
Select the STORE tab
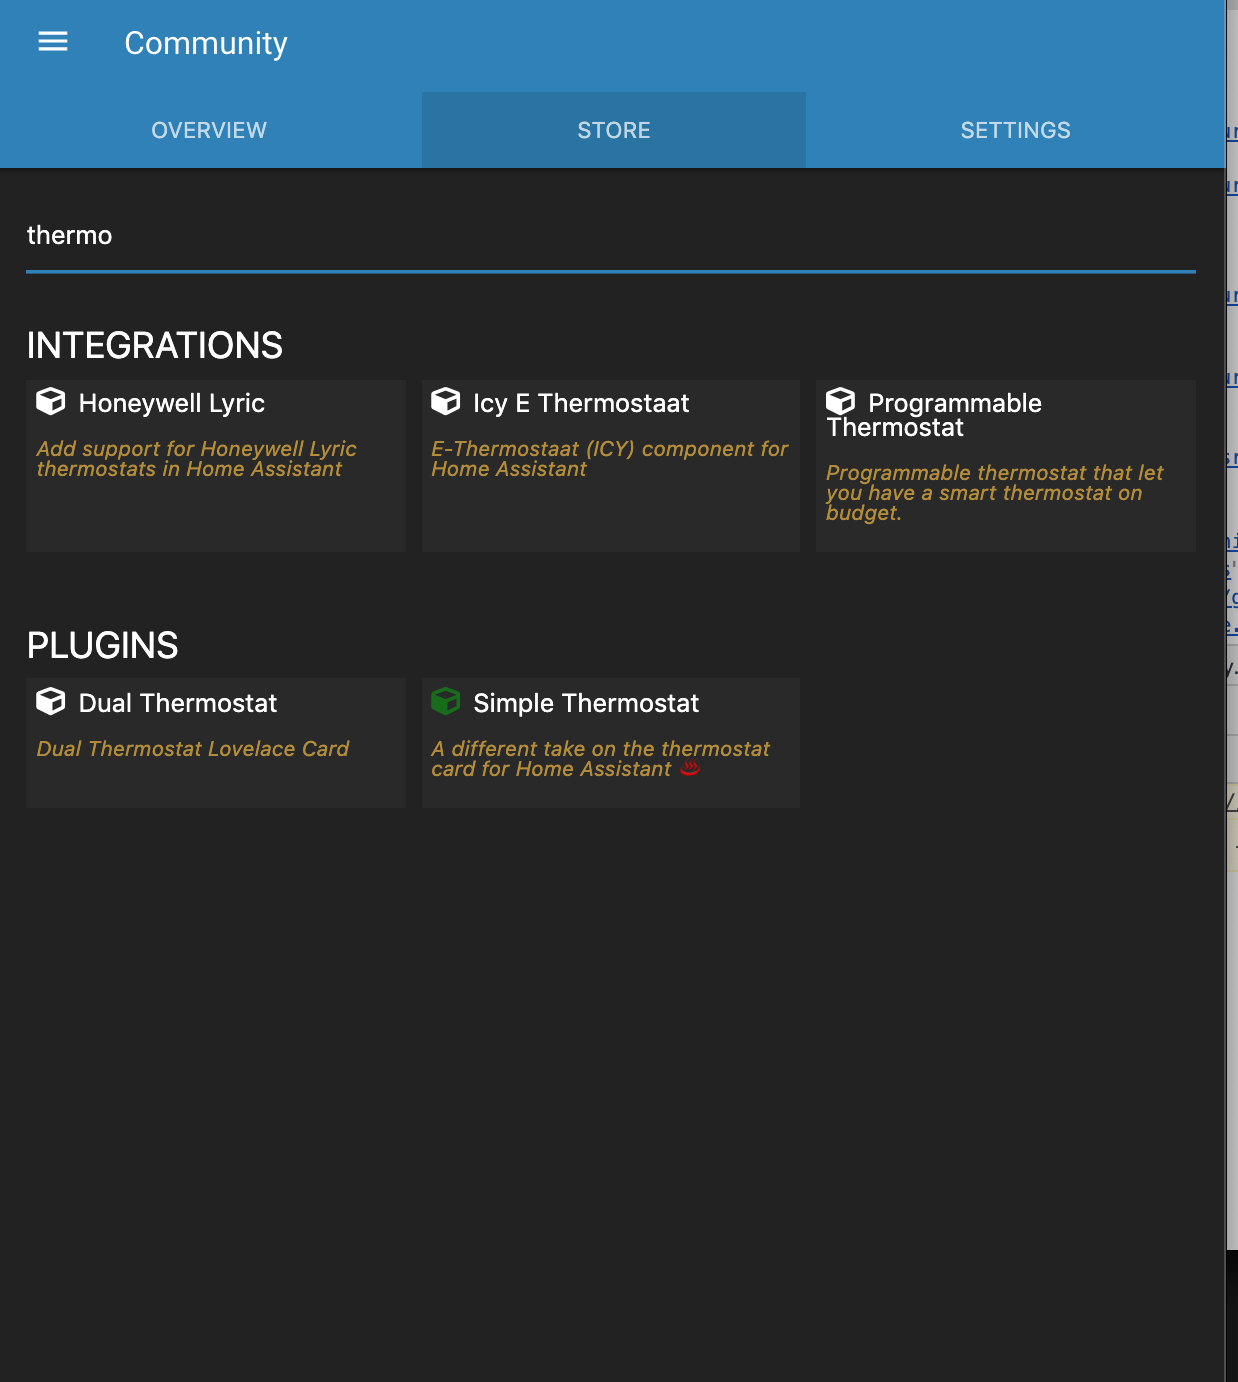612,130
